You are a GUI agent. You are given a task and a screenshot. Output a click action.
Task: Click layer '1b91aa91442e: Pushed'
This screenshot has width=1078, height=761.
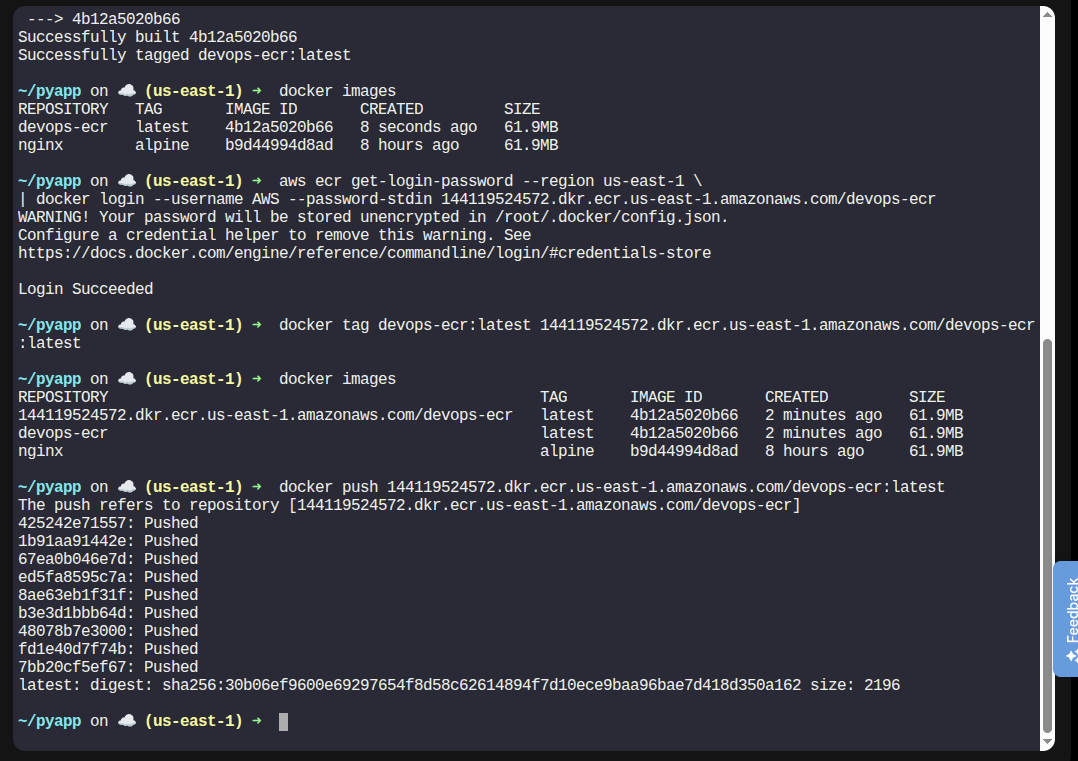click(108, 541)
